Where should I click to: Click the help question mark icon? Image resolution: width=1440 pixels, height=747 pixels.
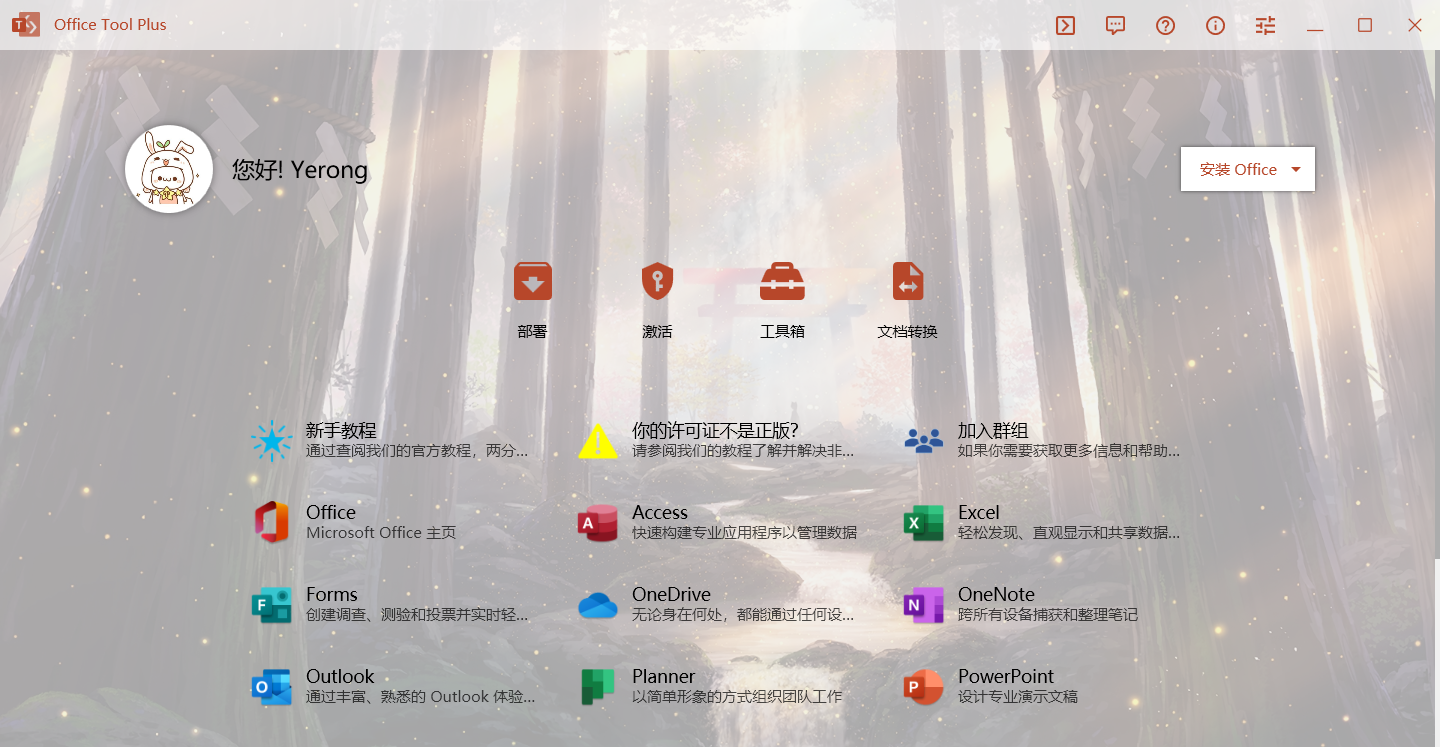click(1165, 26)
